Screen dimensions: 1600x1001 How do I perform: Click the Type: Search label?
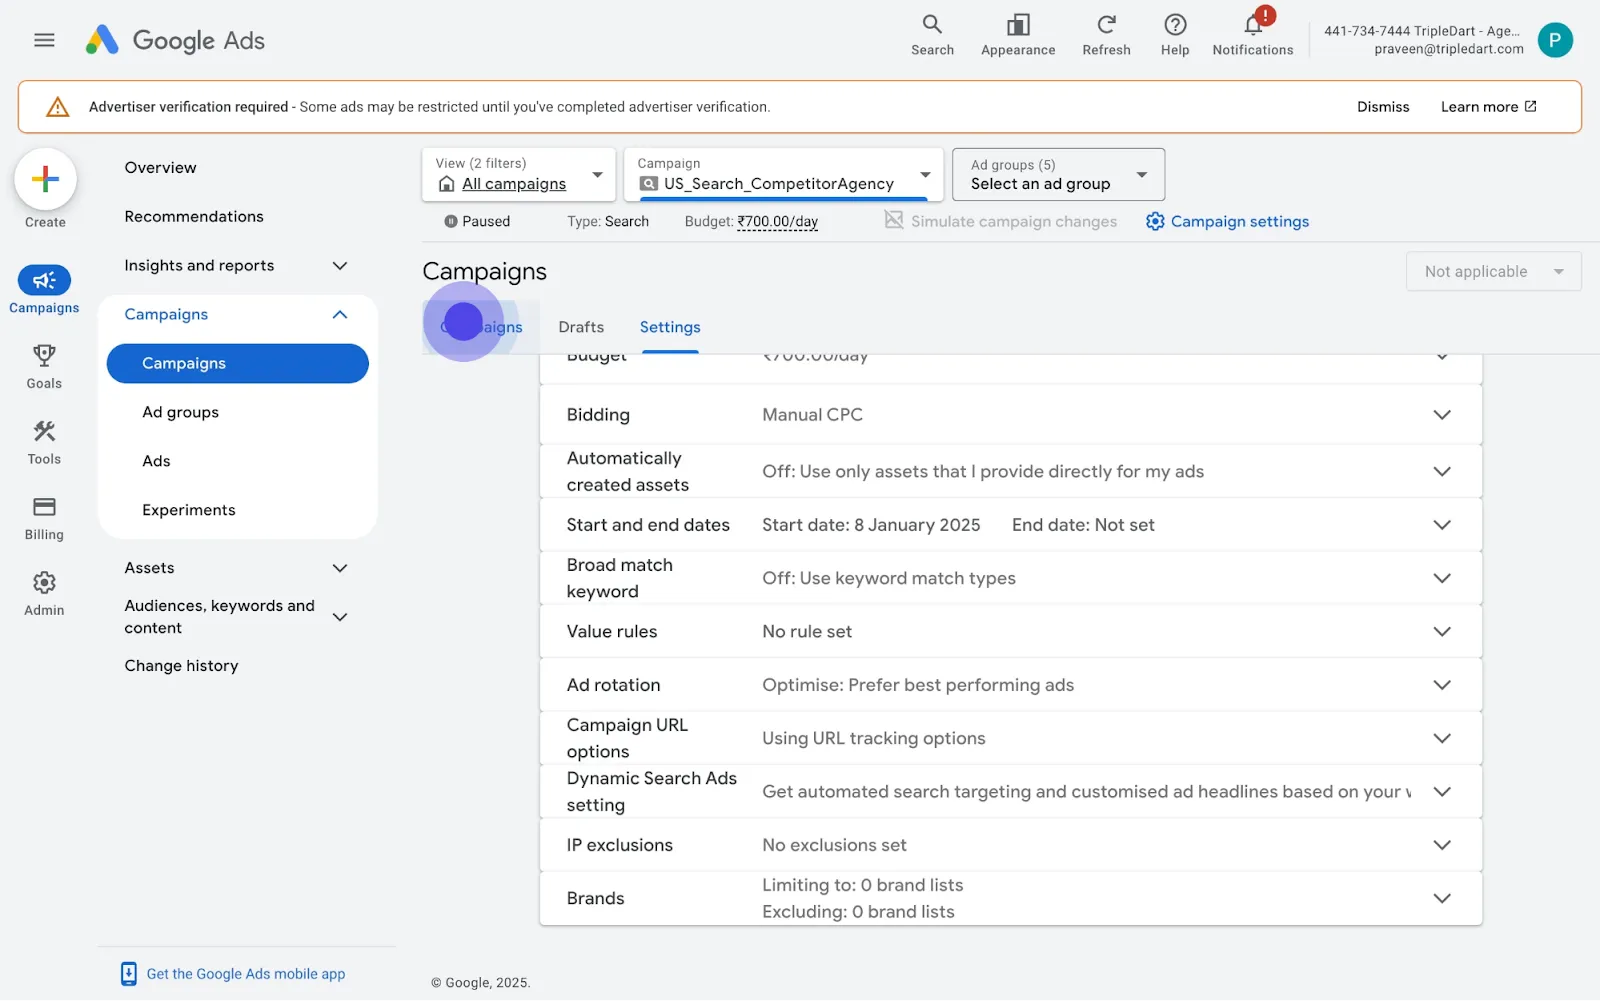click(x=608, y=221)
